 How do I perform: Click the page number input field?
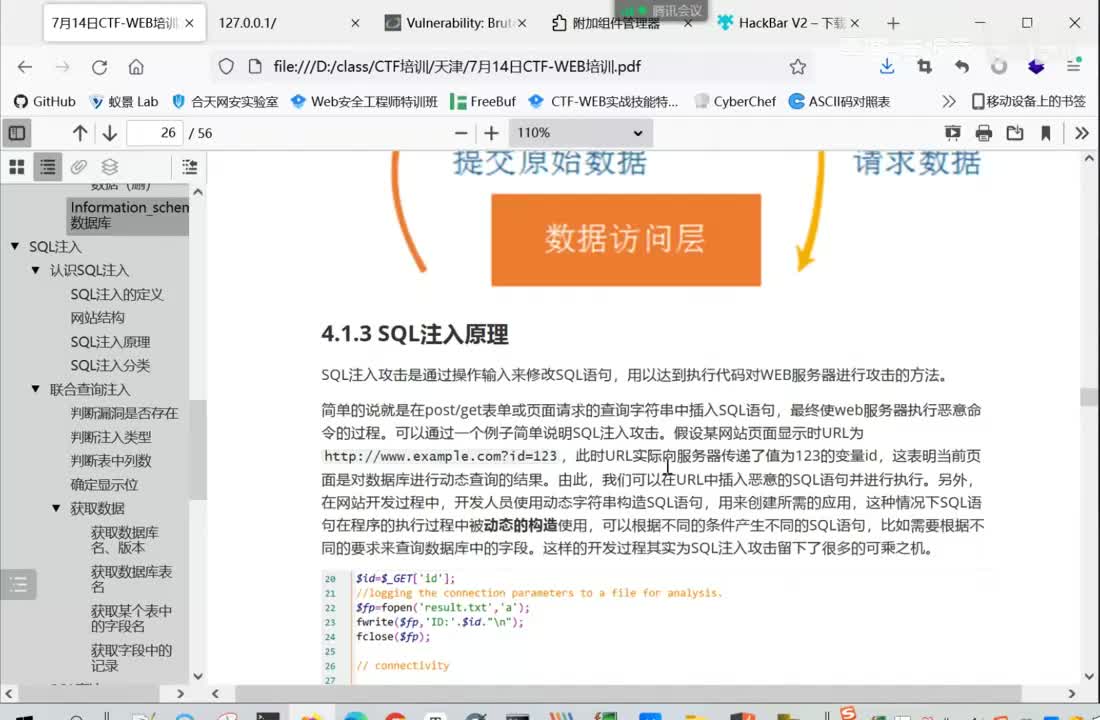pyautogui.click(x=155, y=133)
